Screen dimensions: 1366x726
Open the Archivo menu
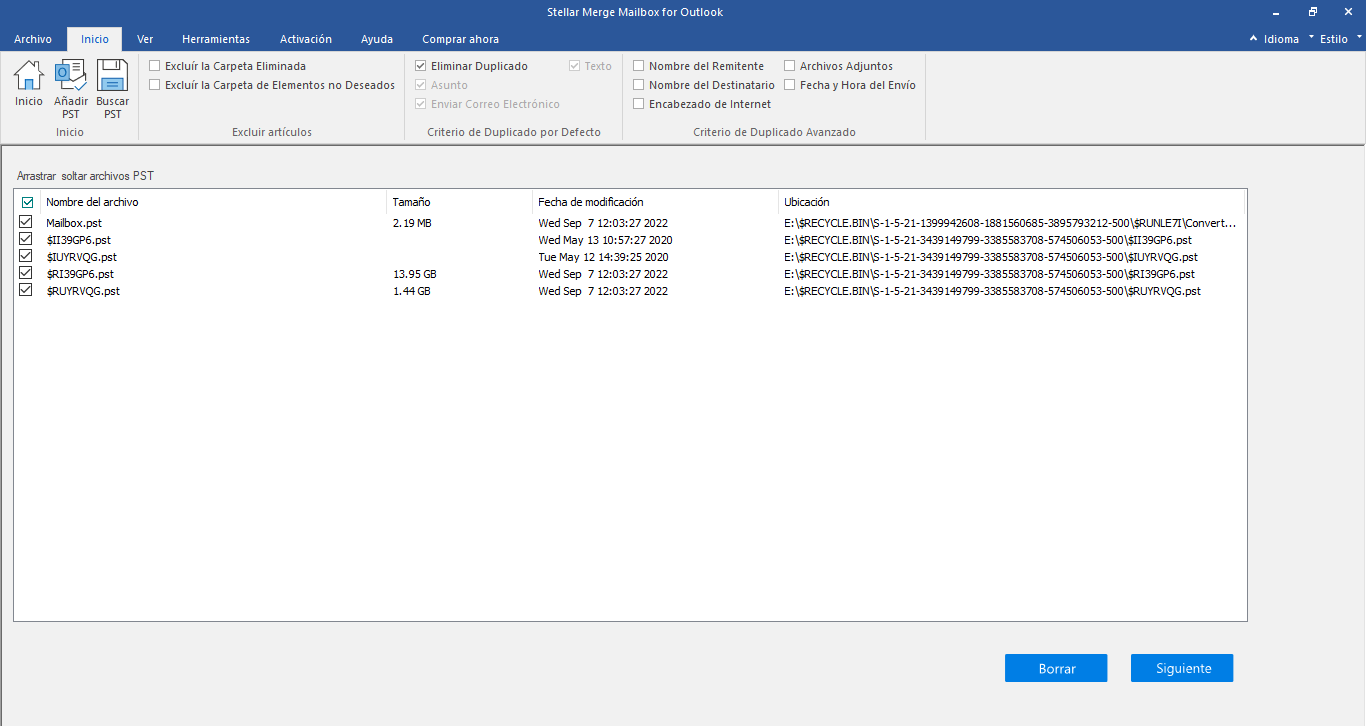pyautogui.click(x=33, y=39)
